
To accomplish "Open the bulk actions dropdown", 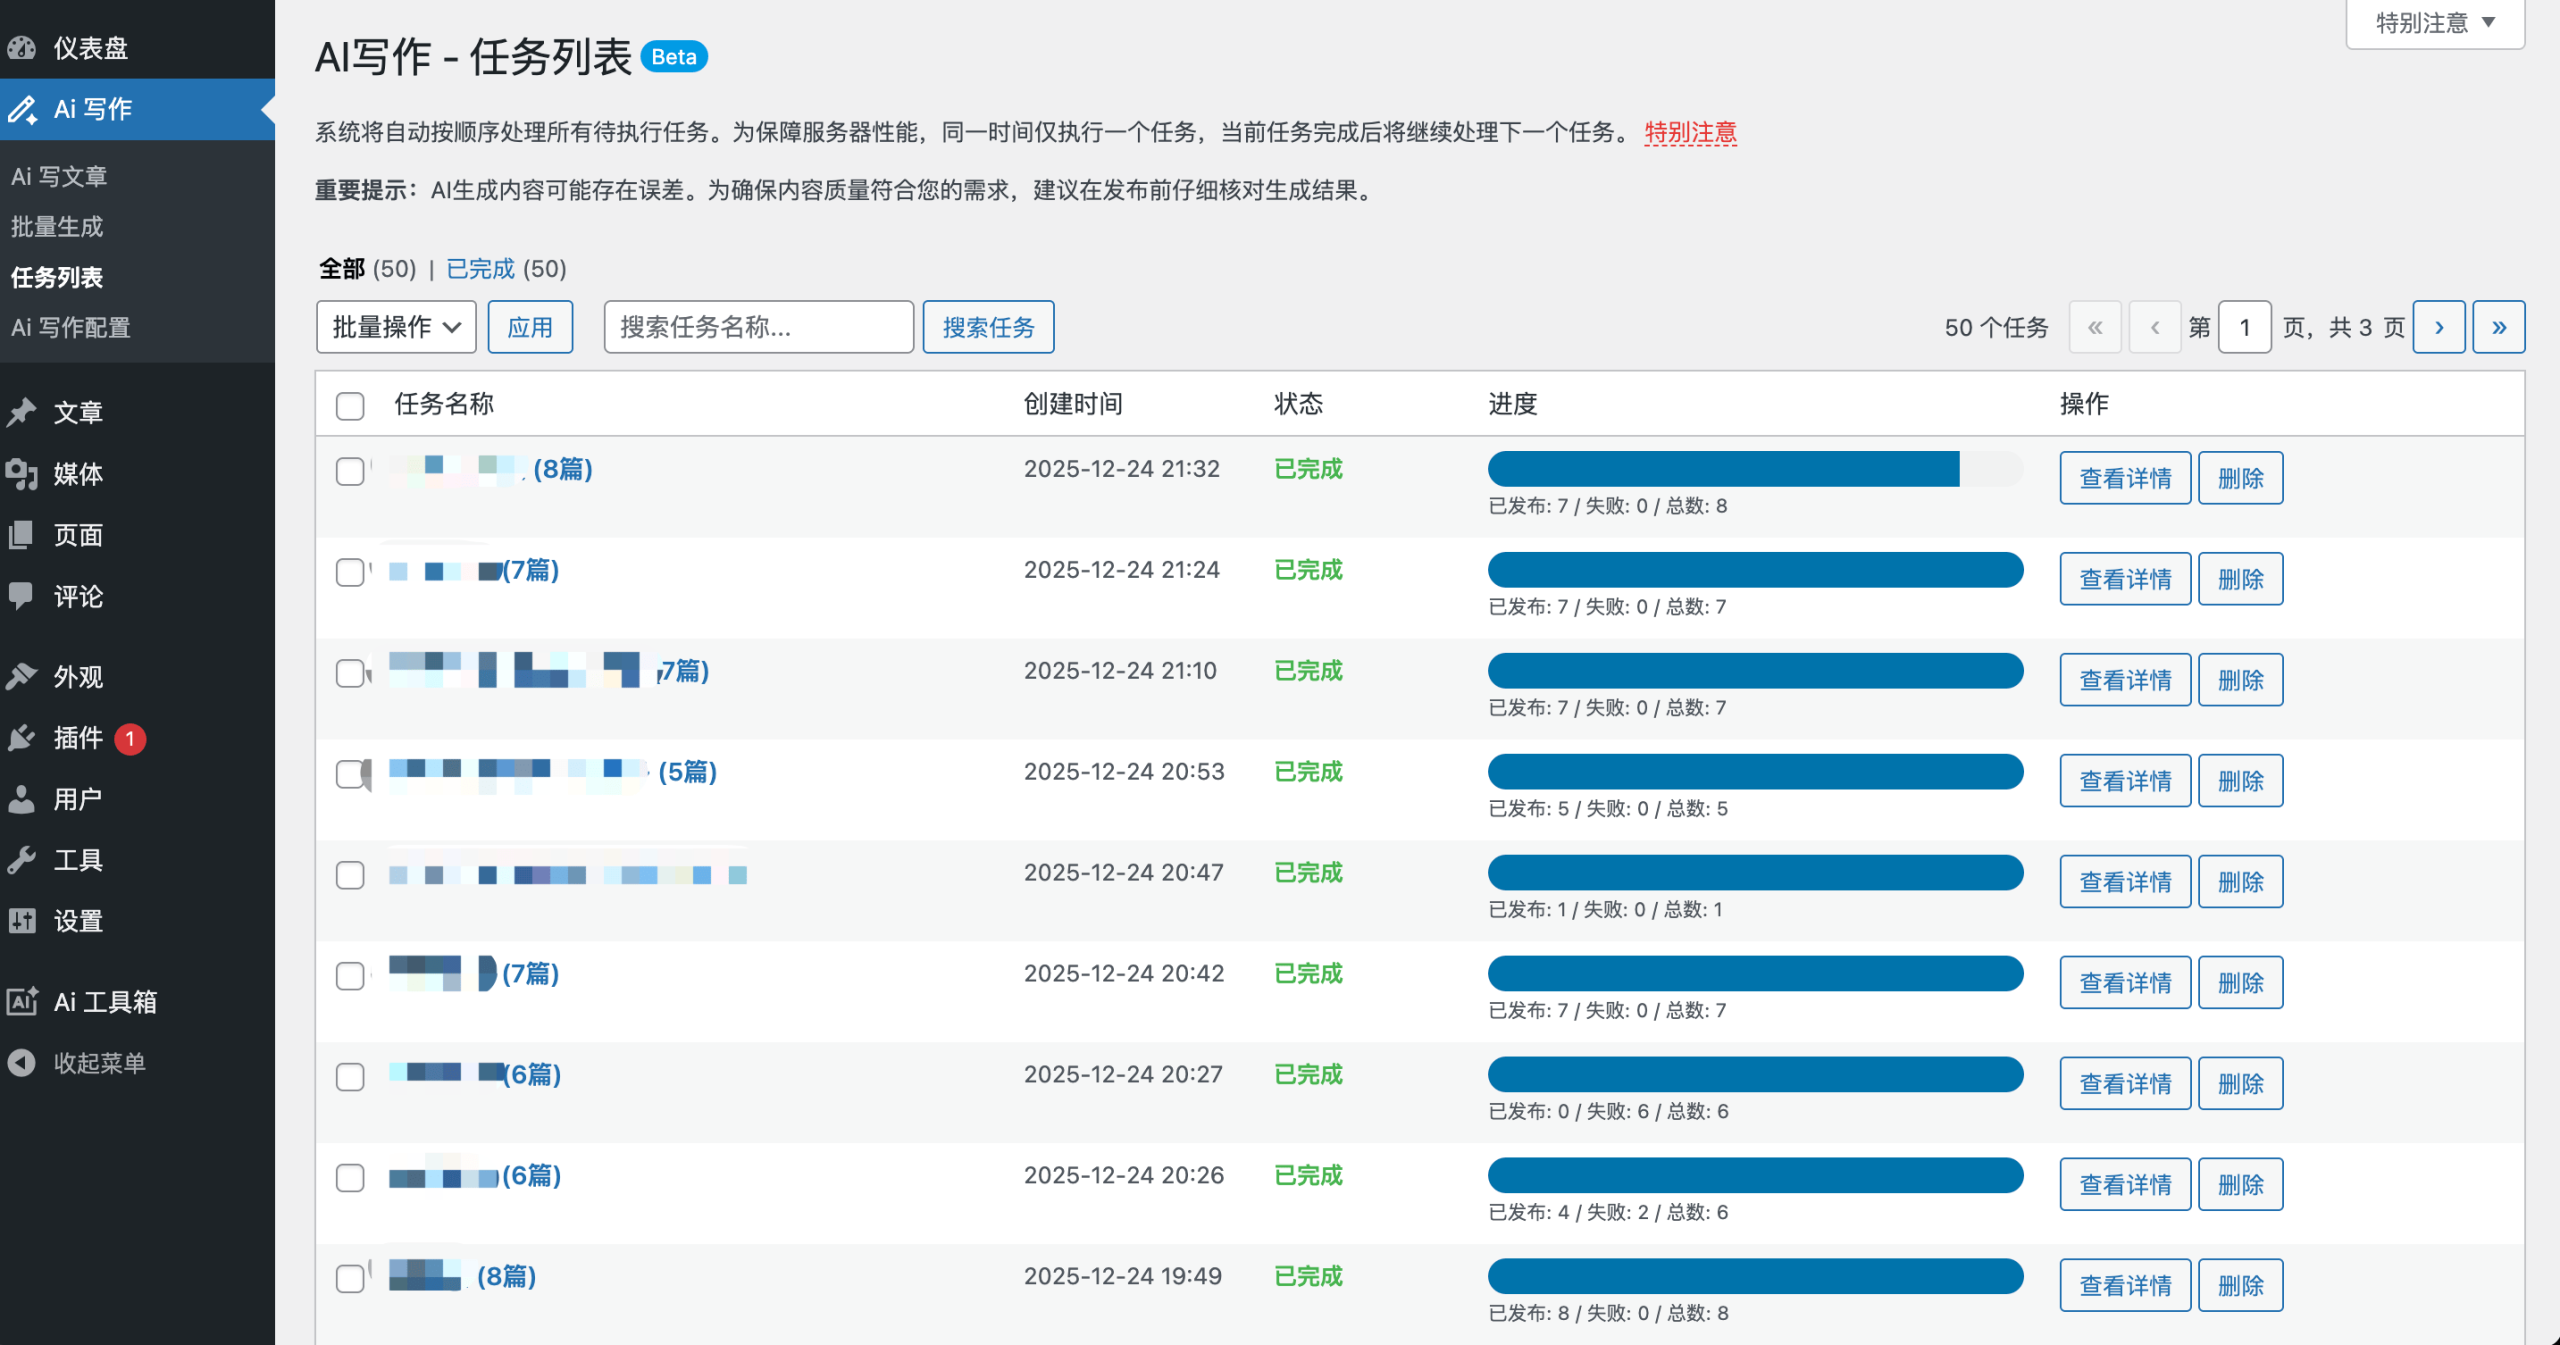I will (396, 327).
